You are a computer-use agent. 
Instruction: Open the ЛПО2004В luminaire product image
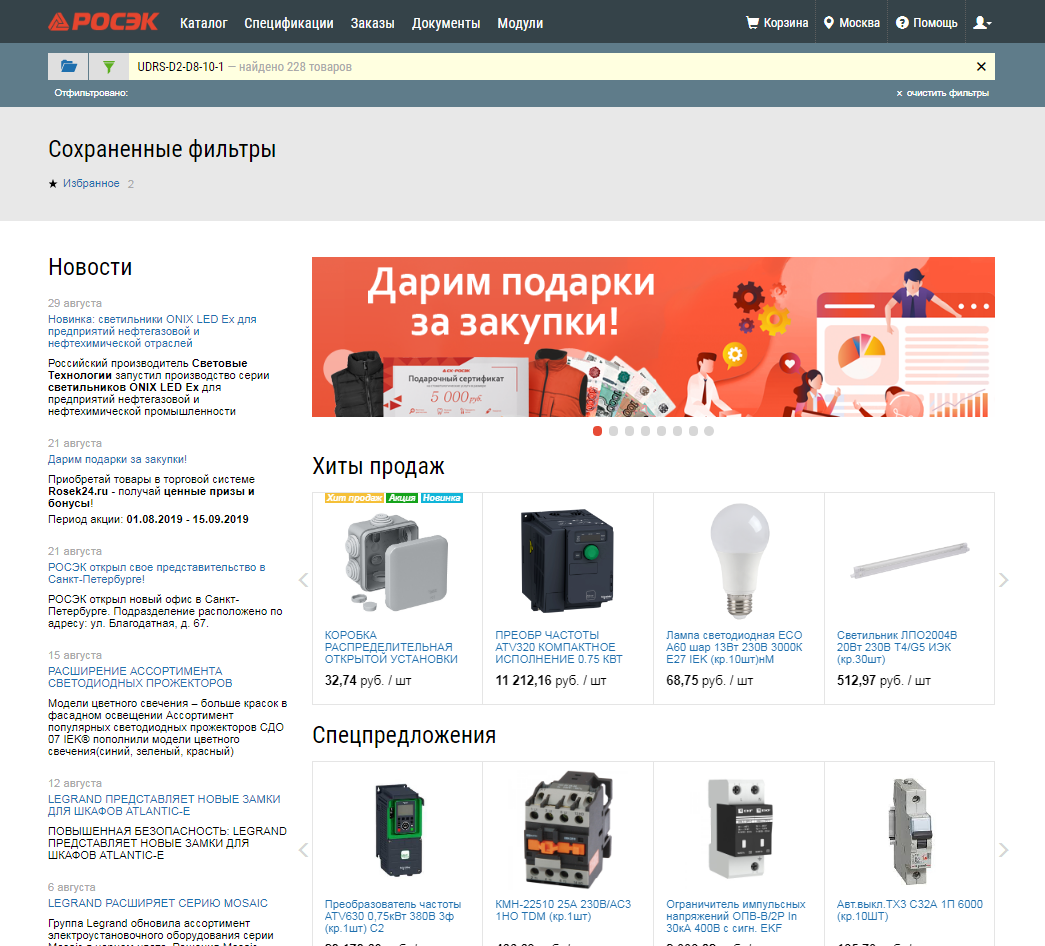[x=910, y=560]
